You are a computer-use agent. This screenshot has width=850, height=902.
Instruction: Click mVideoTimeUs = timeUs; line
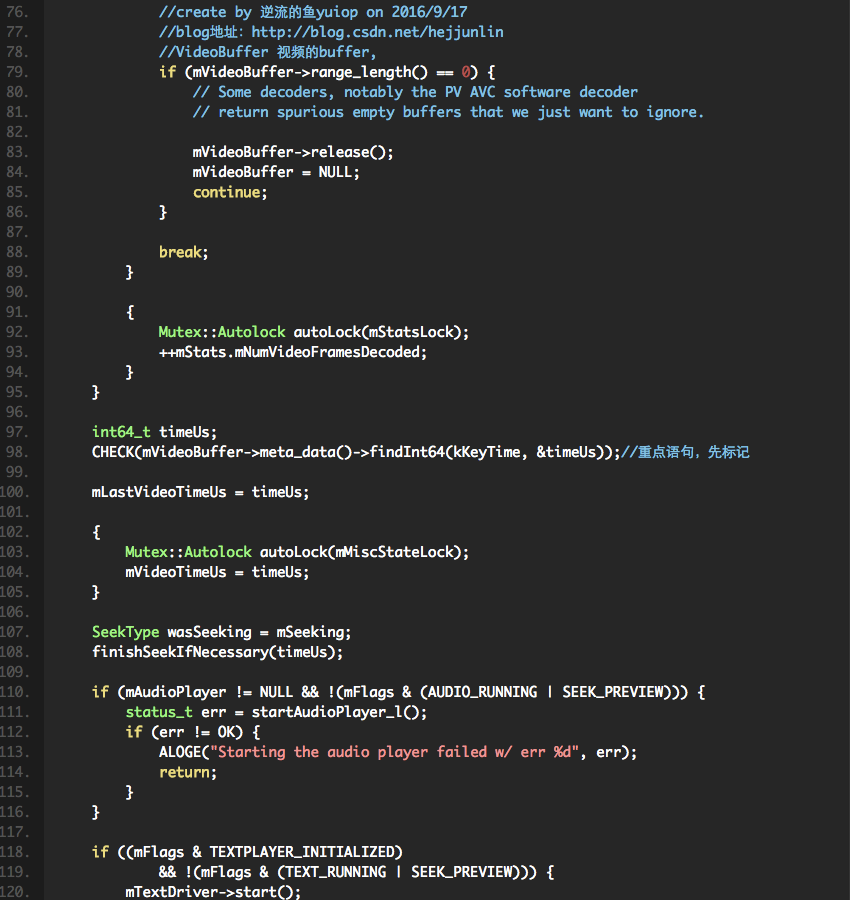tap(217, 572)
